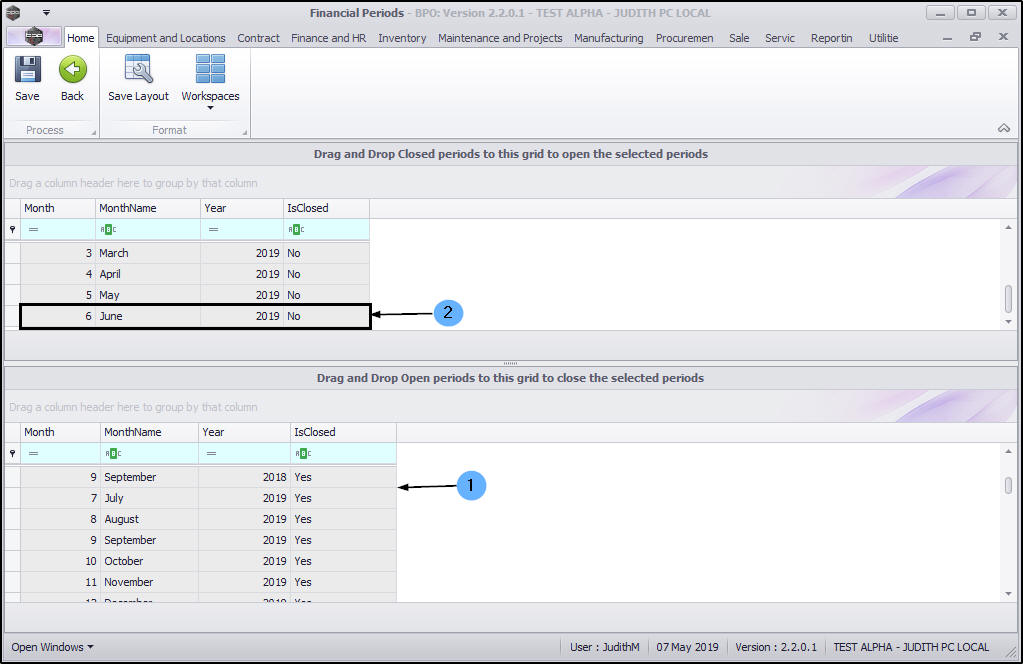
Task: Select the July 2019 closed period row
Action: click(208, 498)
